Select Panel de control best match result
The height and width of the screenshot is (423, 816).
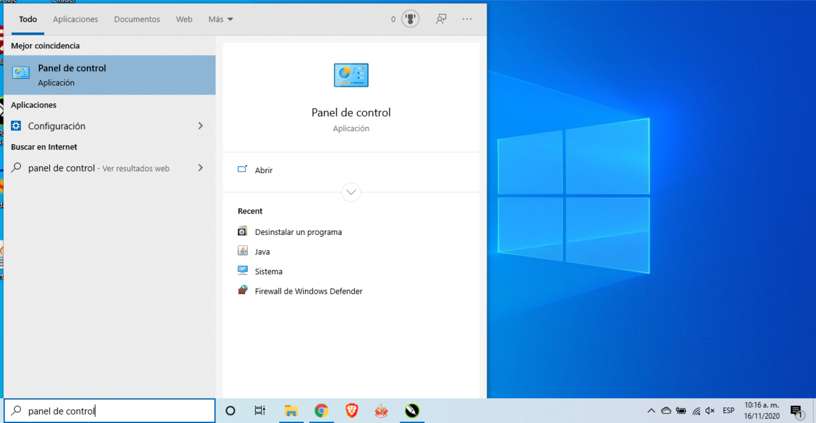click(x=110, y=75)
